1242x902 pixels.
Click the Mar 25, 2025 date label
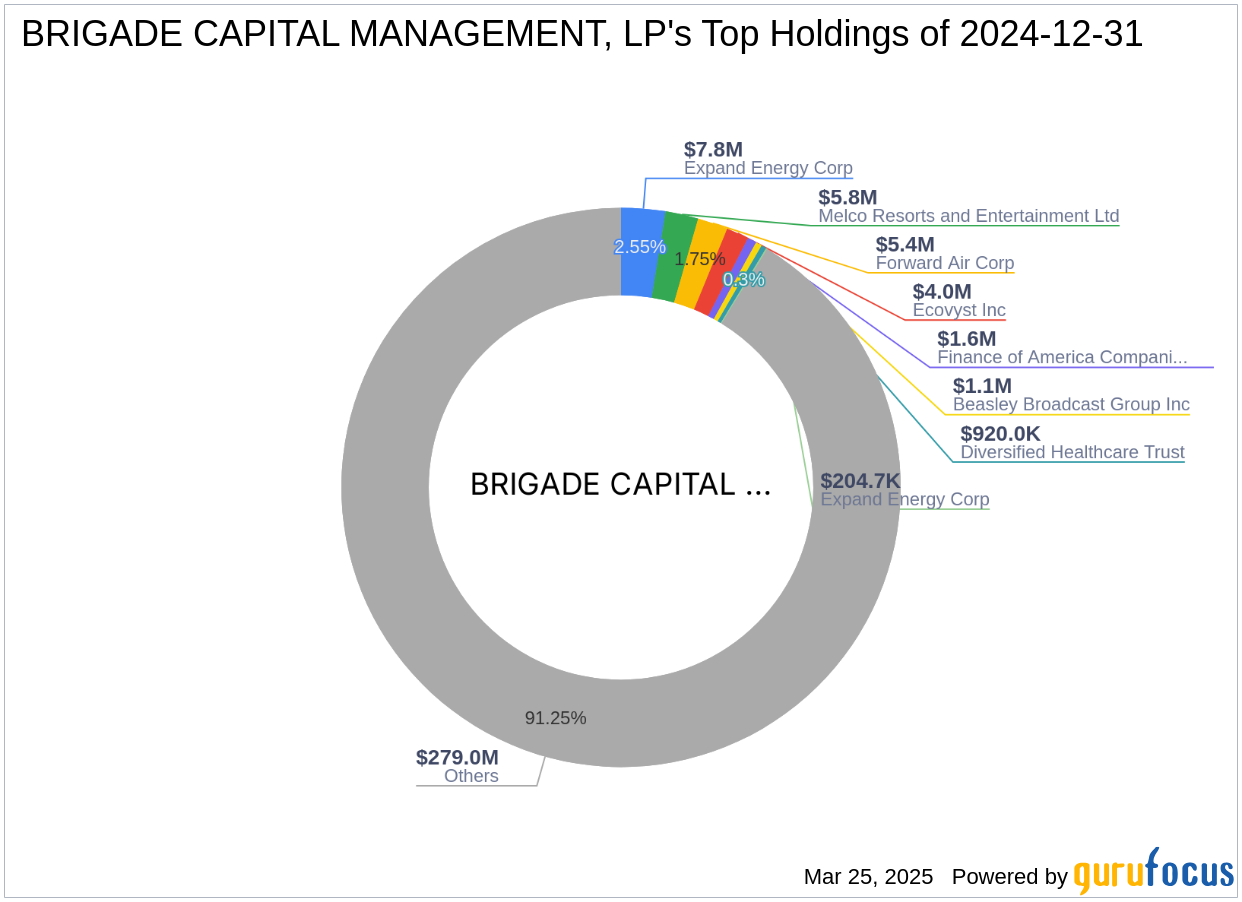click(x=868, y=877)
